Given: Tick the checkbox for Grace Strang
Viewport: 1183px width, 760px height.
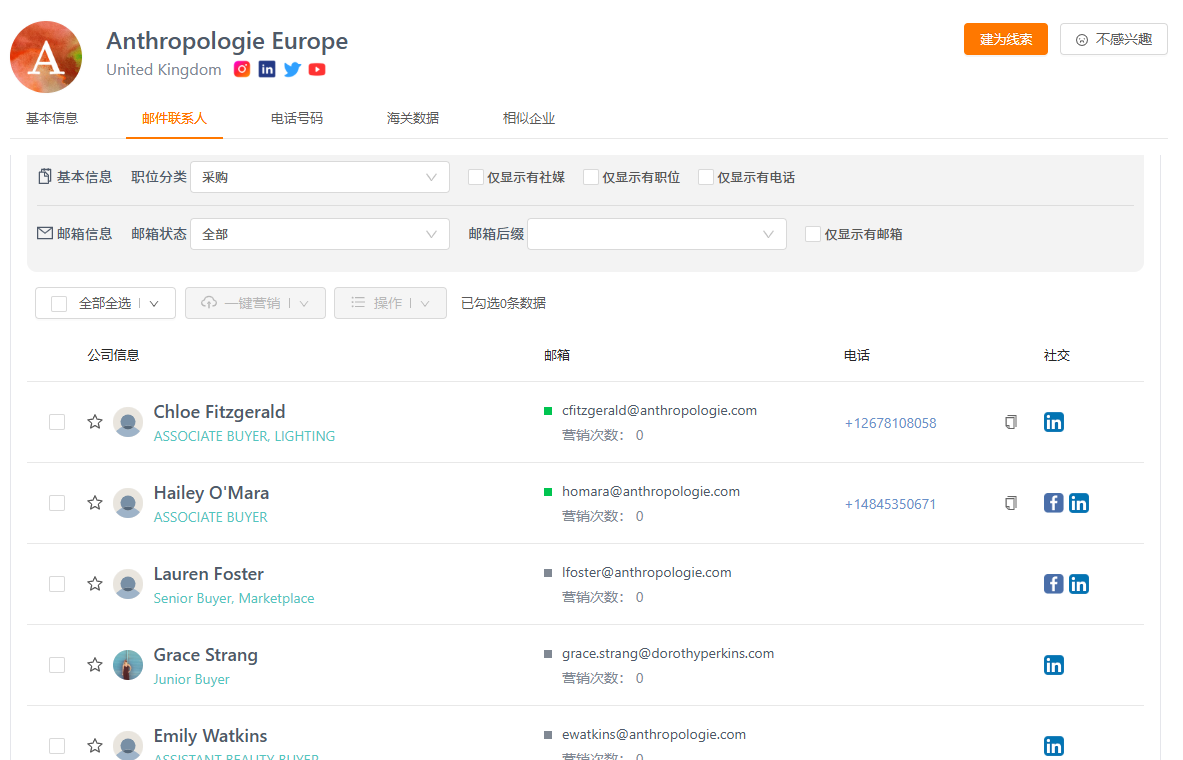Looking at the screenshot, I should pyautogui.click(x=57, y=665).
